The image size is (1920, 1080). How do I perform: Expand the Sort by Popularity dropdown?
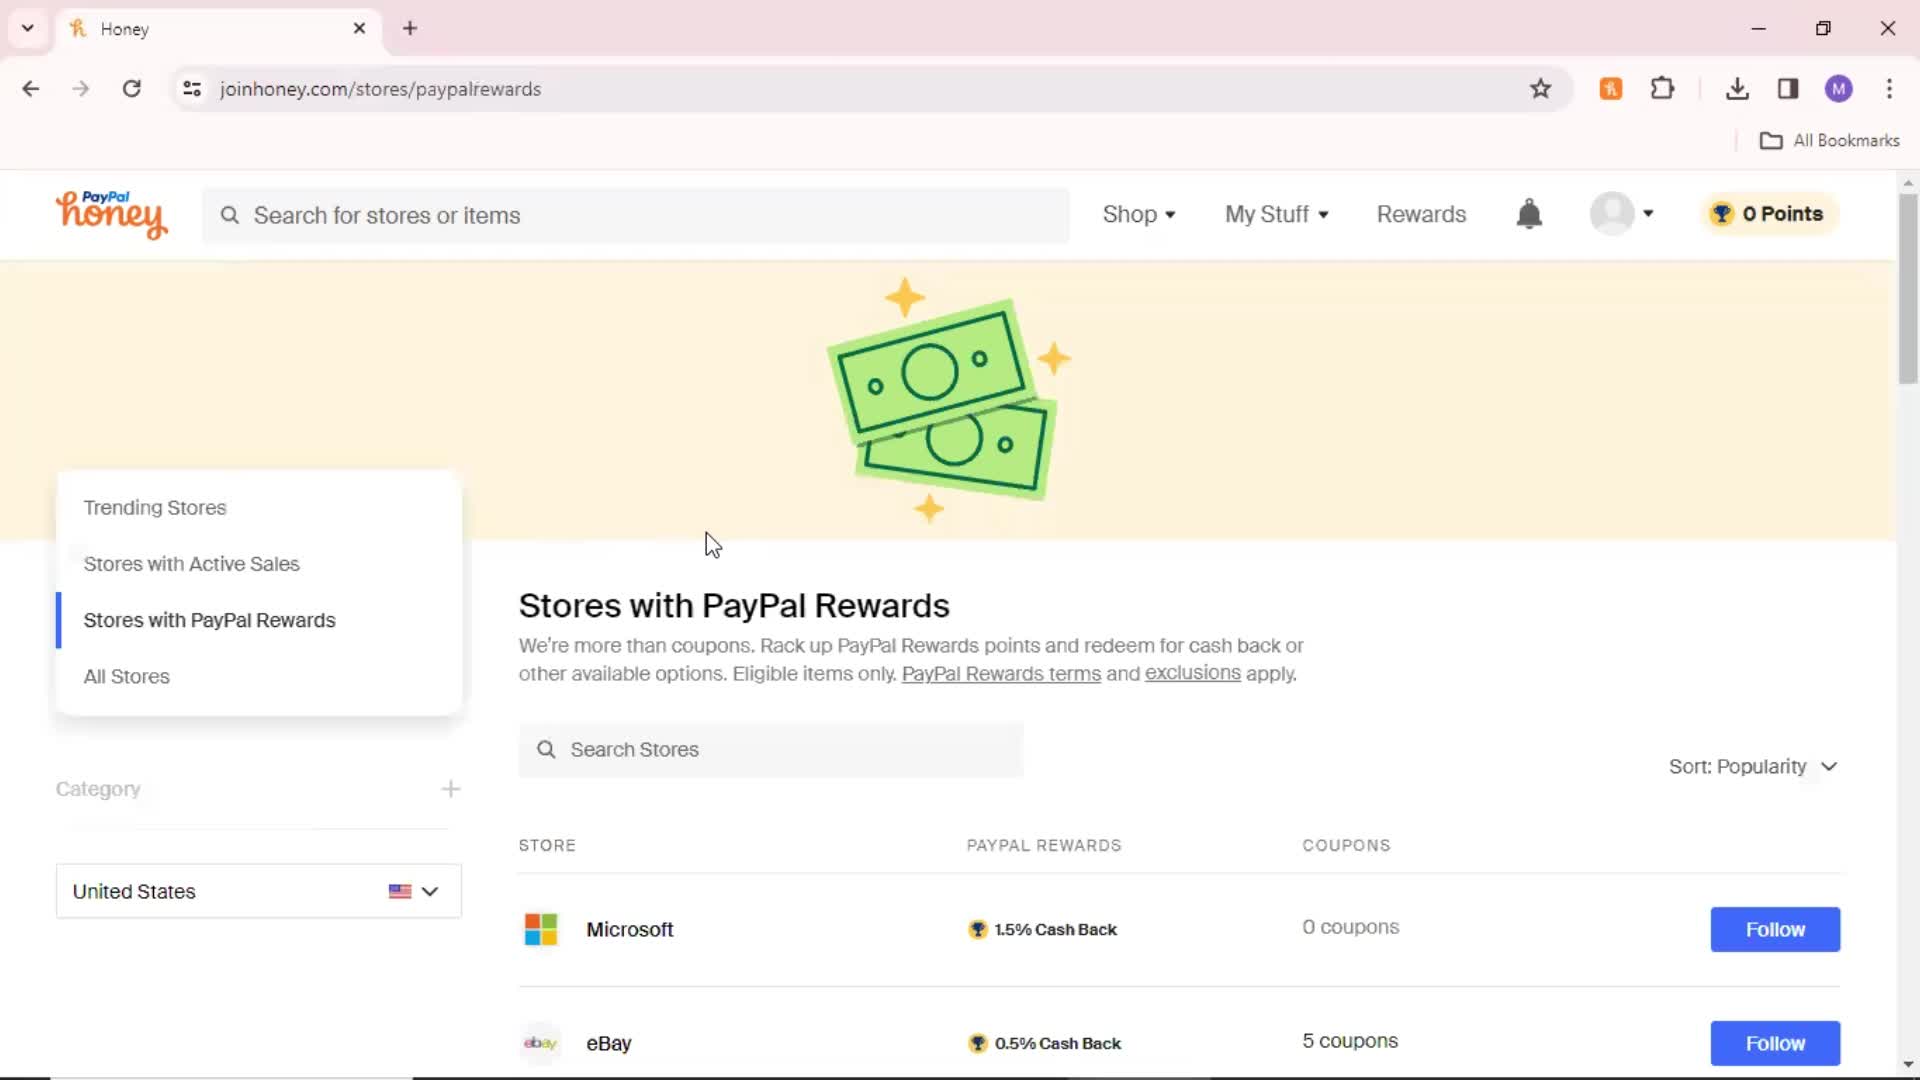pyautogui.click(x=1753, y=766)
